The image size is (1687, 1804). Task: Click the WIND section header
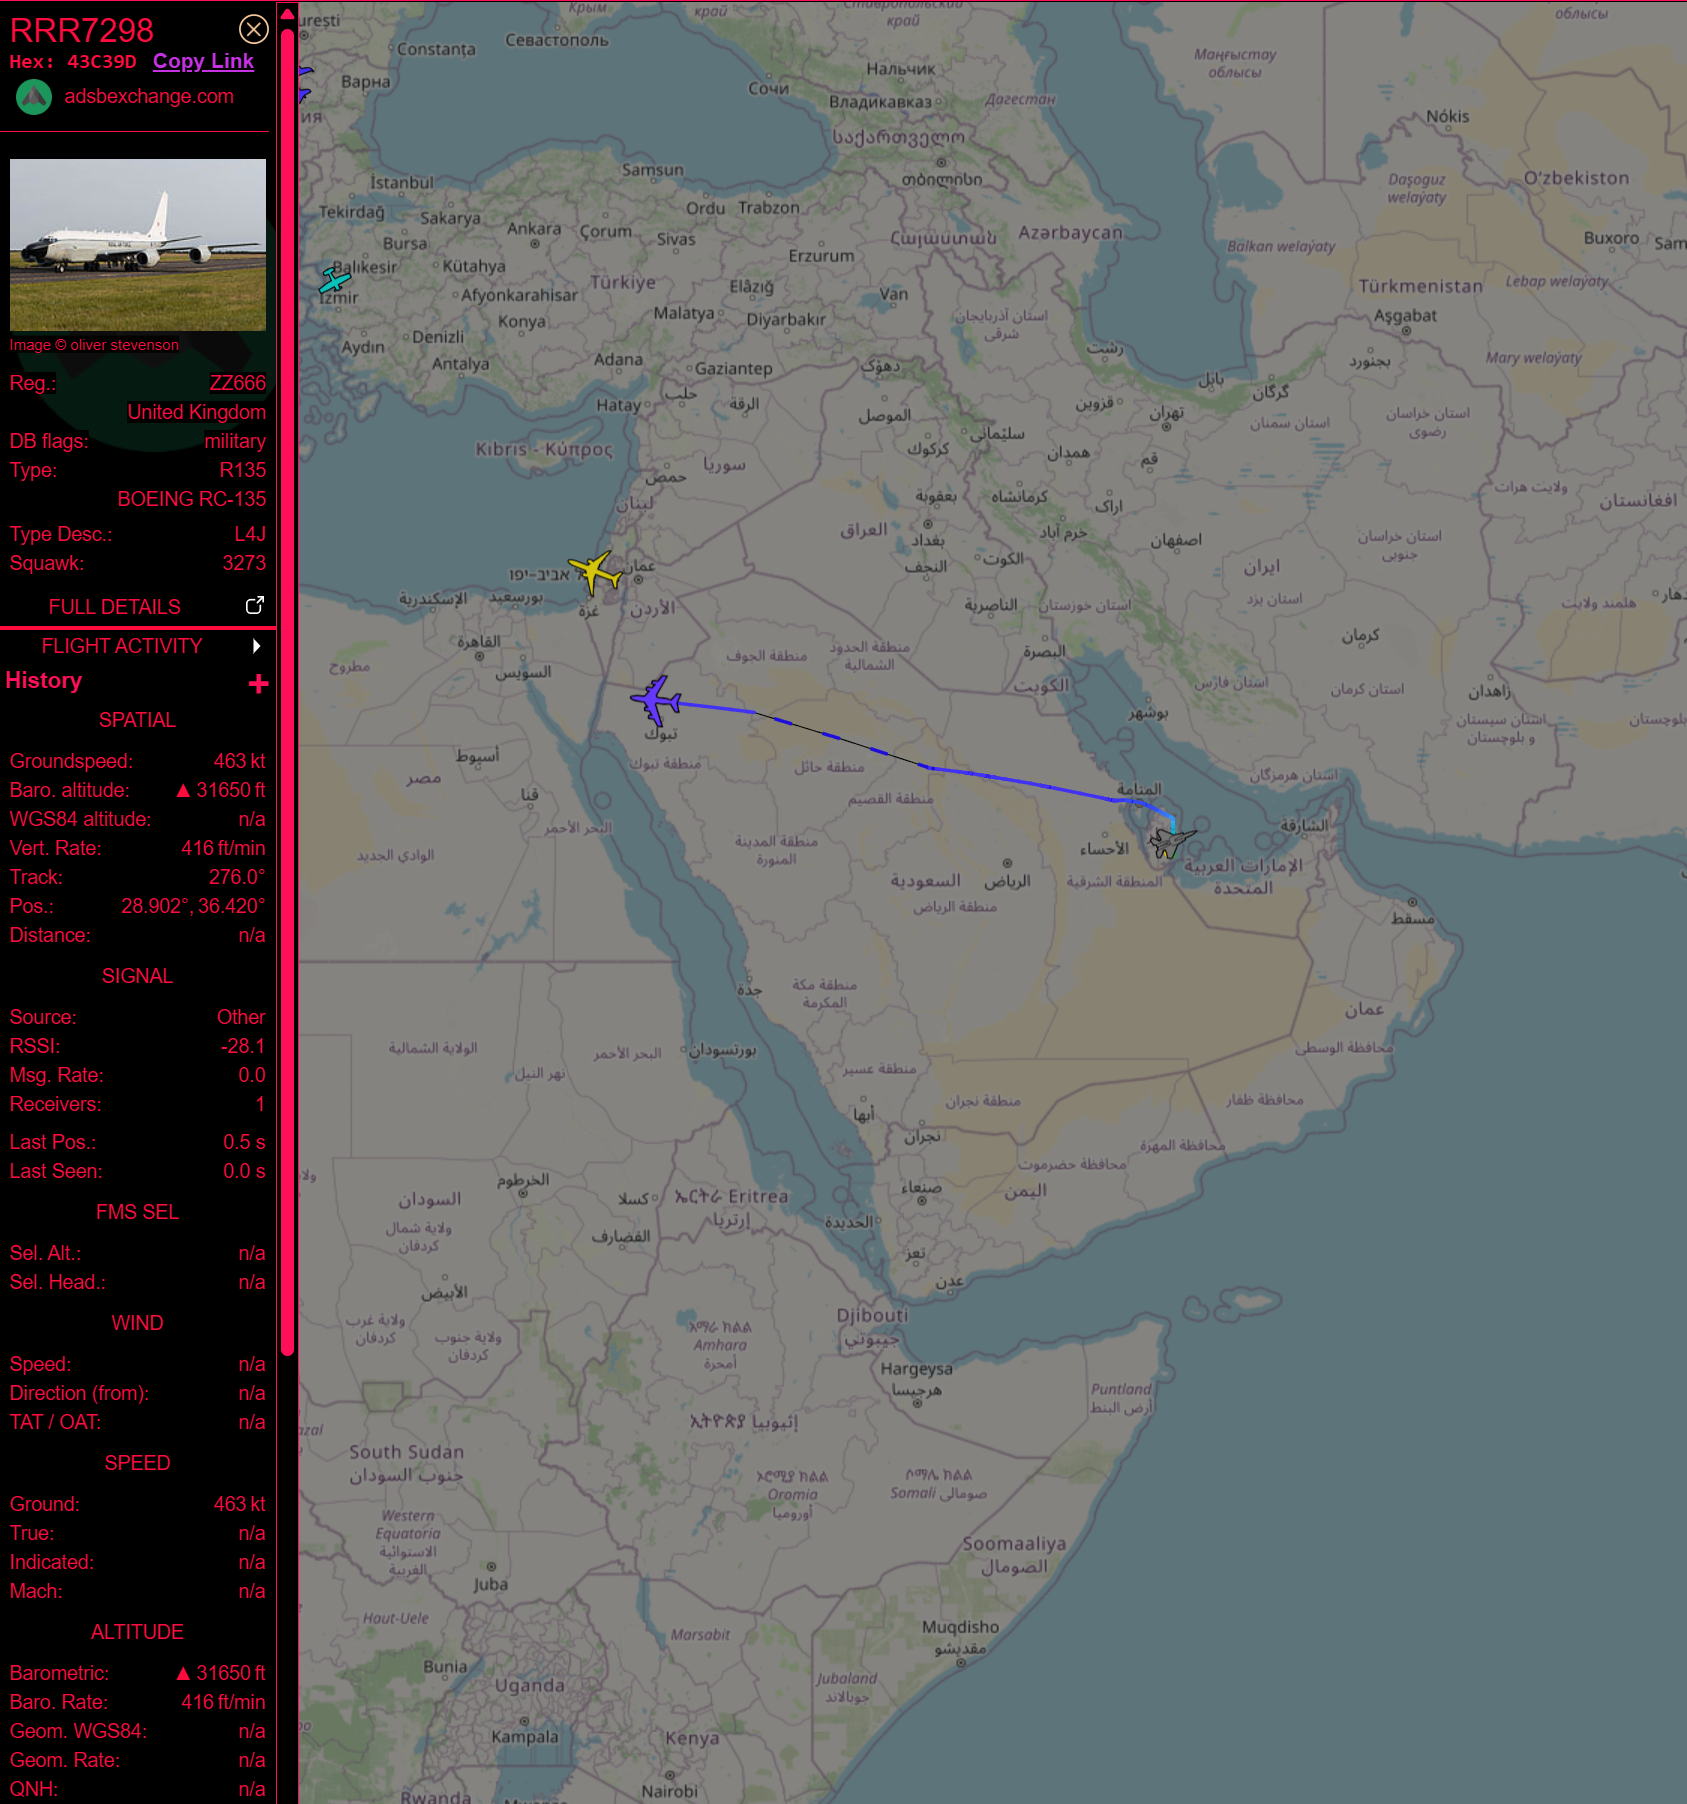click(137, 1323)
